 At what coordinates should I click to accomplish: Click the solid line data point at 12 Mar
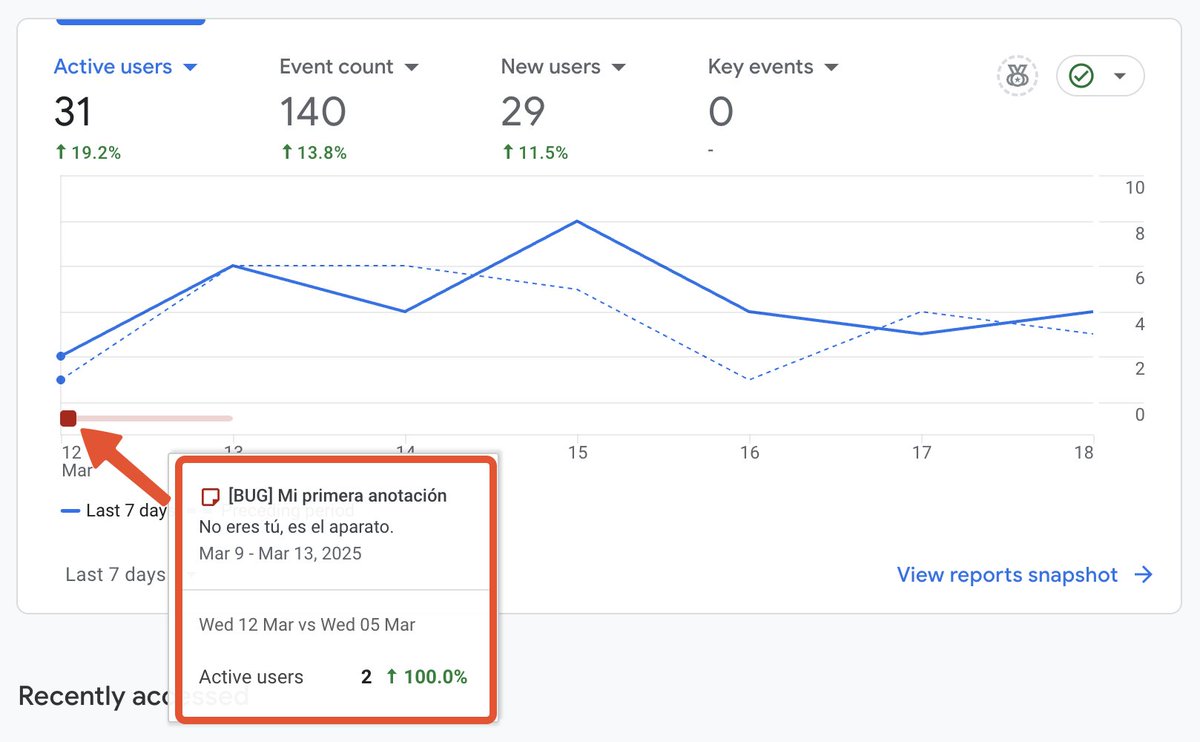[61, 356]
